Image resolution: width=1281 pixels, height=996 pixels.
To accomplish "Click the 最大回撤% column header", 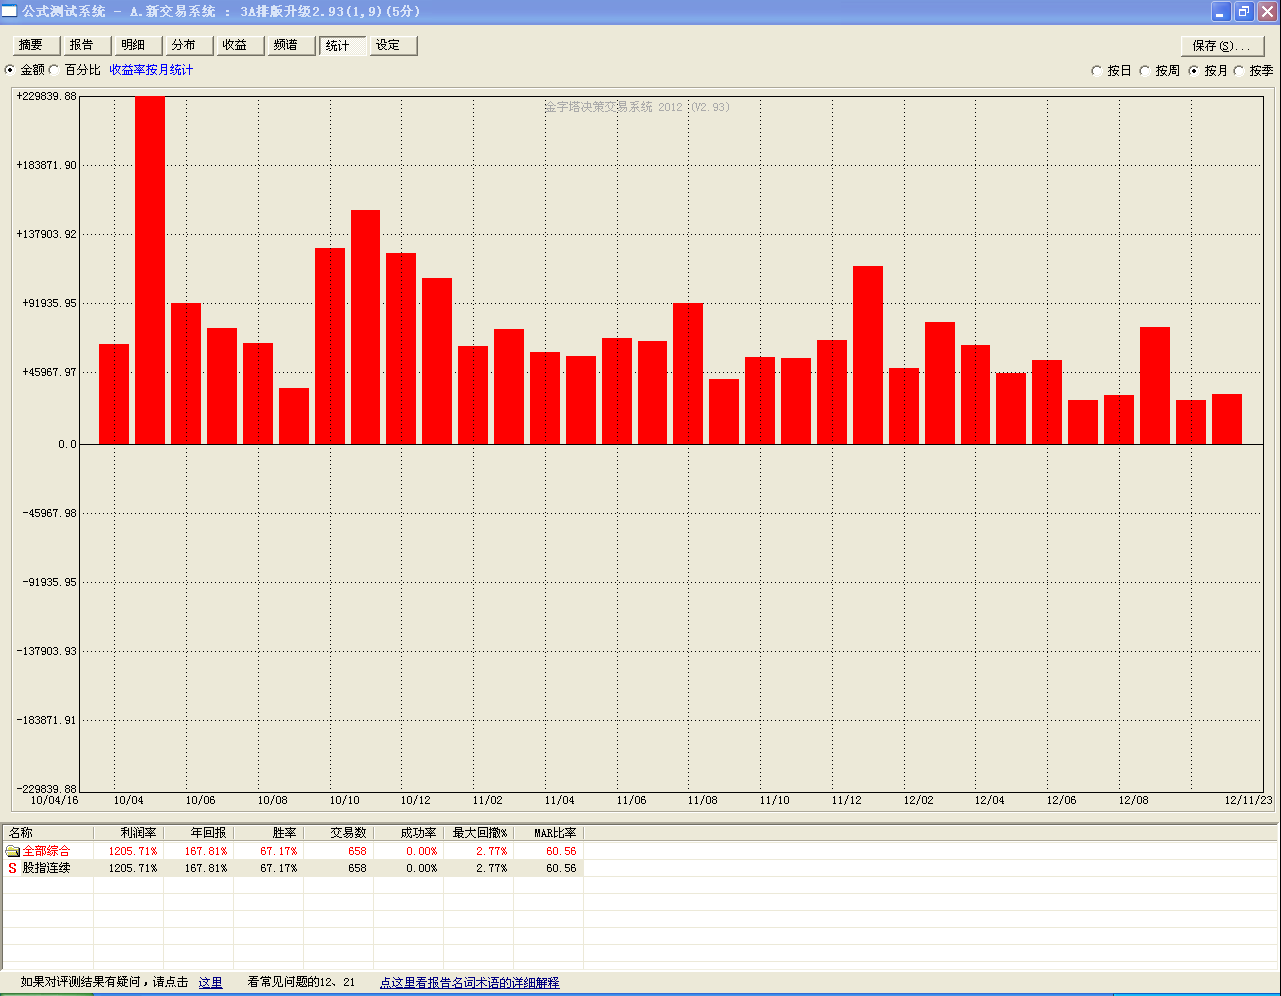I will click(478, 833).
